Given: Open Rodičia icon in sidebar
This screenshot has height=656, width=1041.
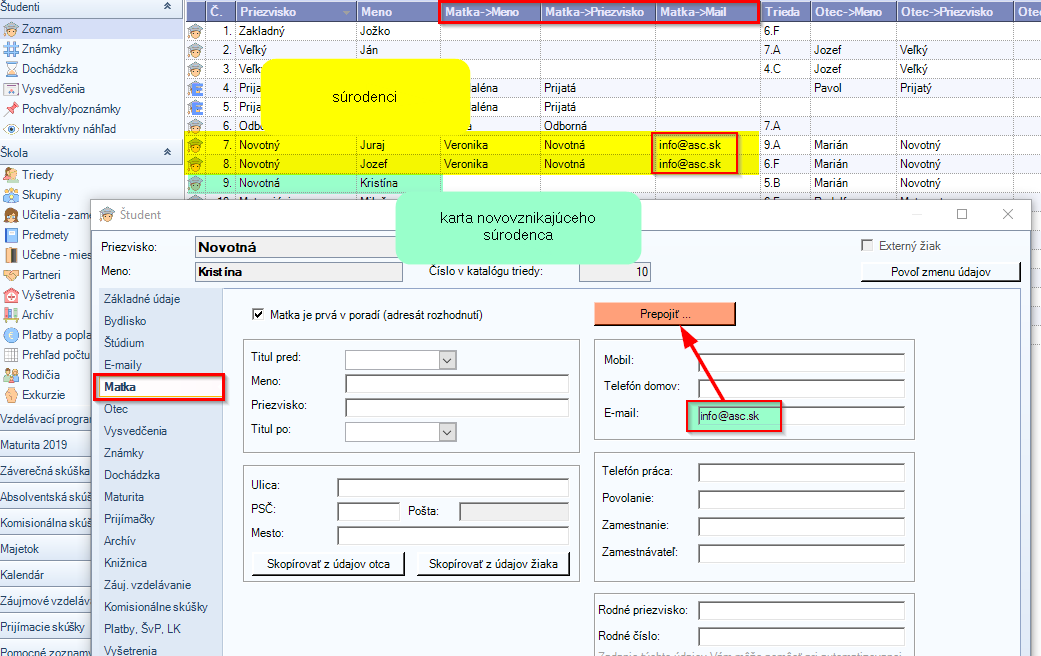Looking at the screenshot, I should coord(11,374).
